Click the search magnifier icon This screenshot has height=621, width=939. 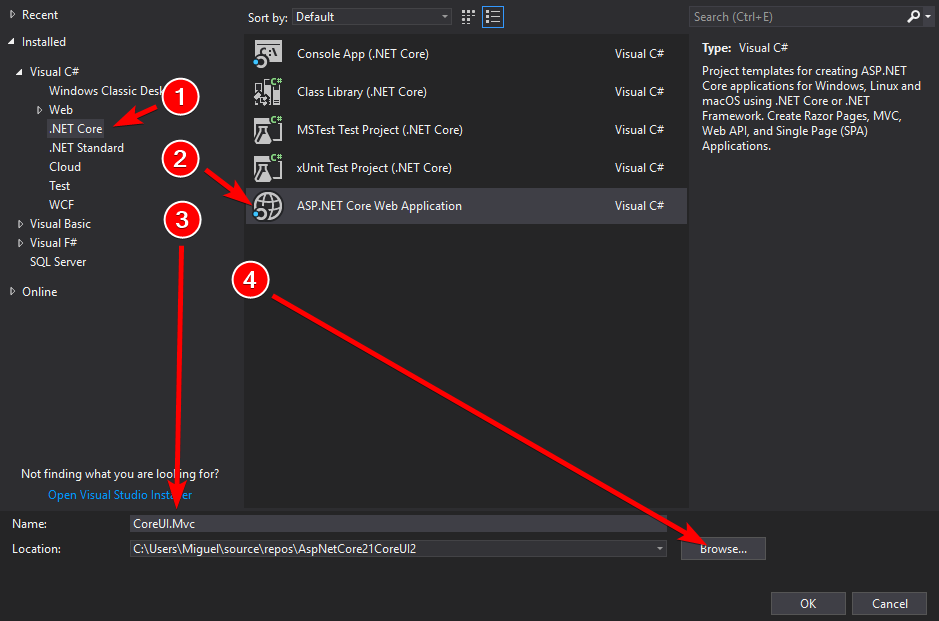coord(913,17)
